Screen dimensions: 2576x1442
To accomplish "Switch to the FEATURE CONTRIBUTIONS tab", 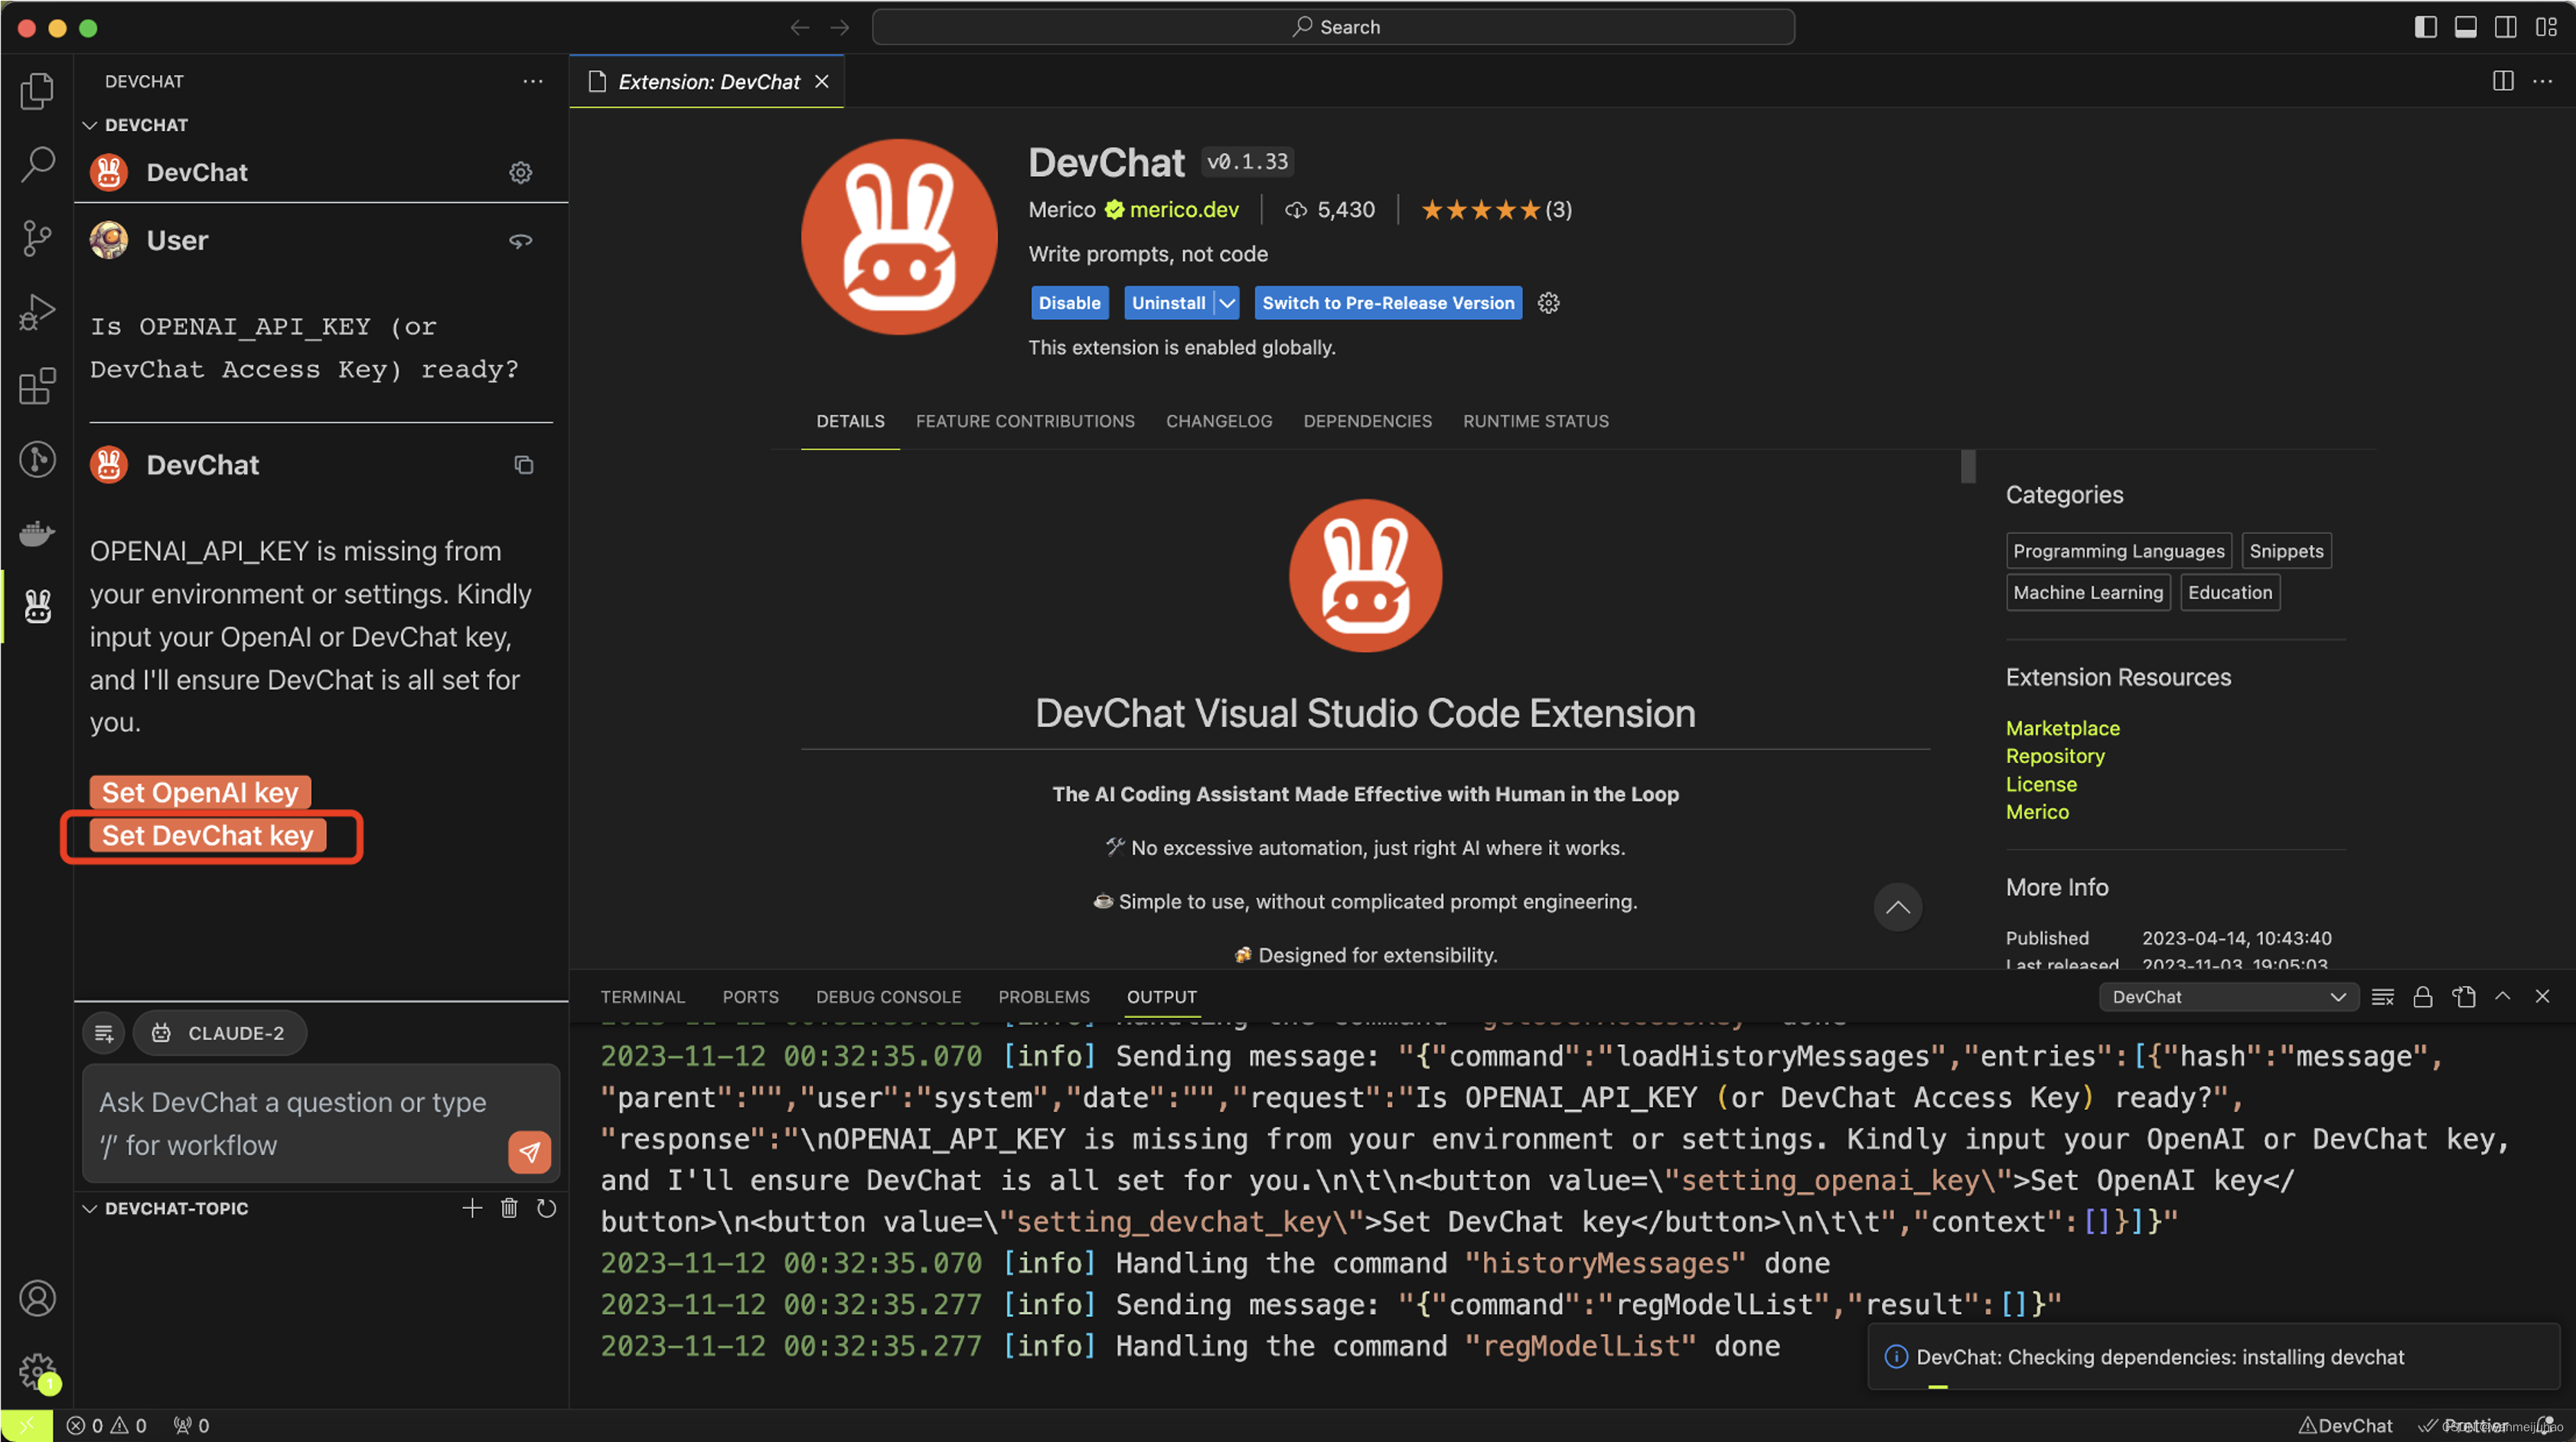I will tap(1025, 421).
